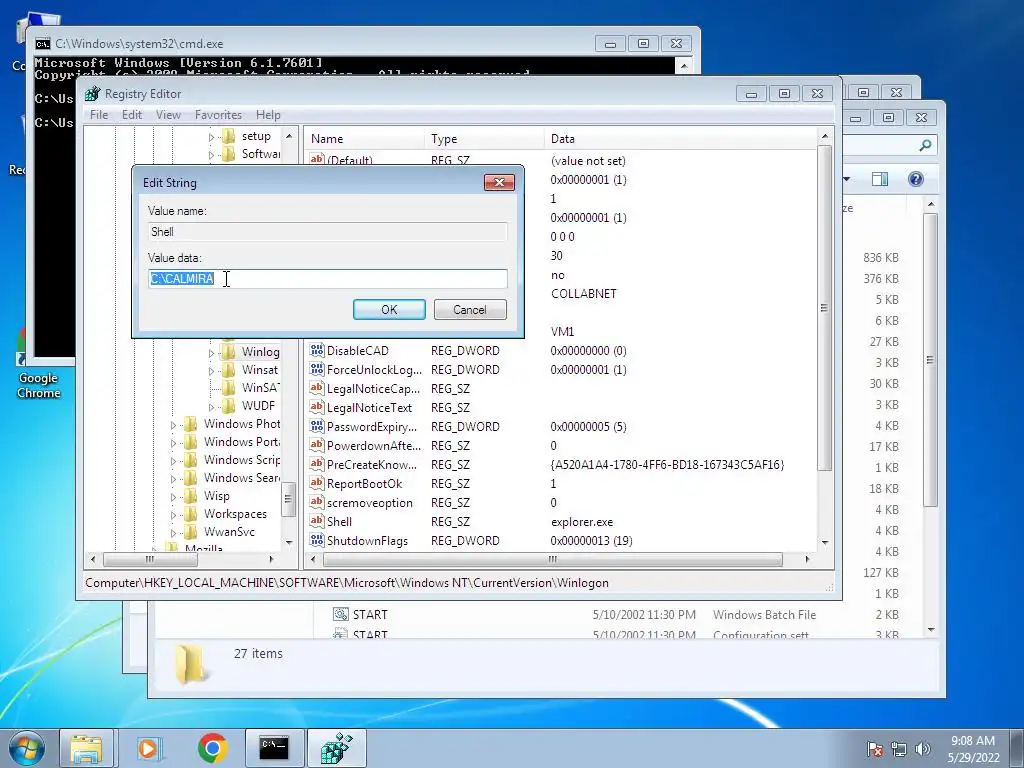1024x768 pixels.
Task: Open Google Chrome from the taskbar
Action: 212,748
